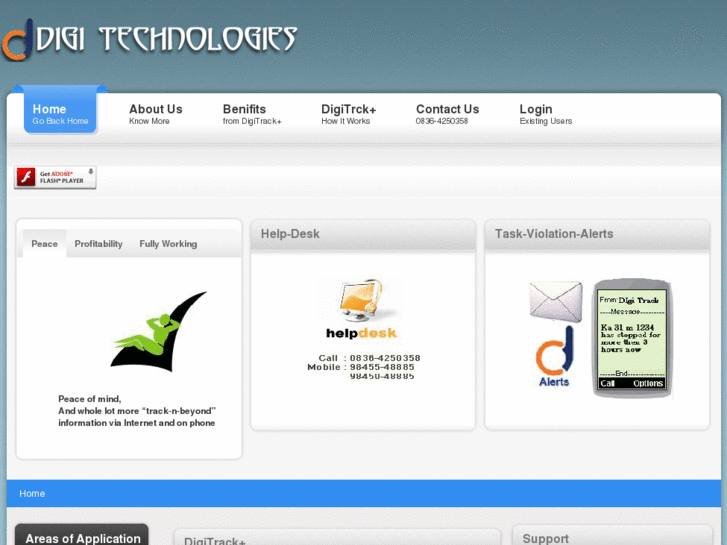
Task: Click the helpdesk computer monitor image
Action: [x=361, y=301]
